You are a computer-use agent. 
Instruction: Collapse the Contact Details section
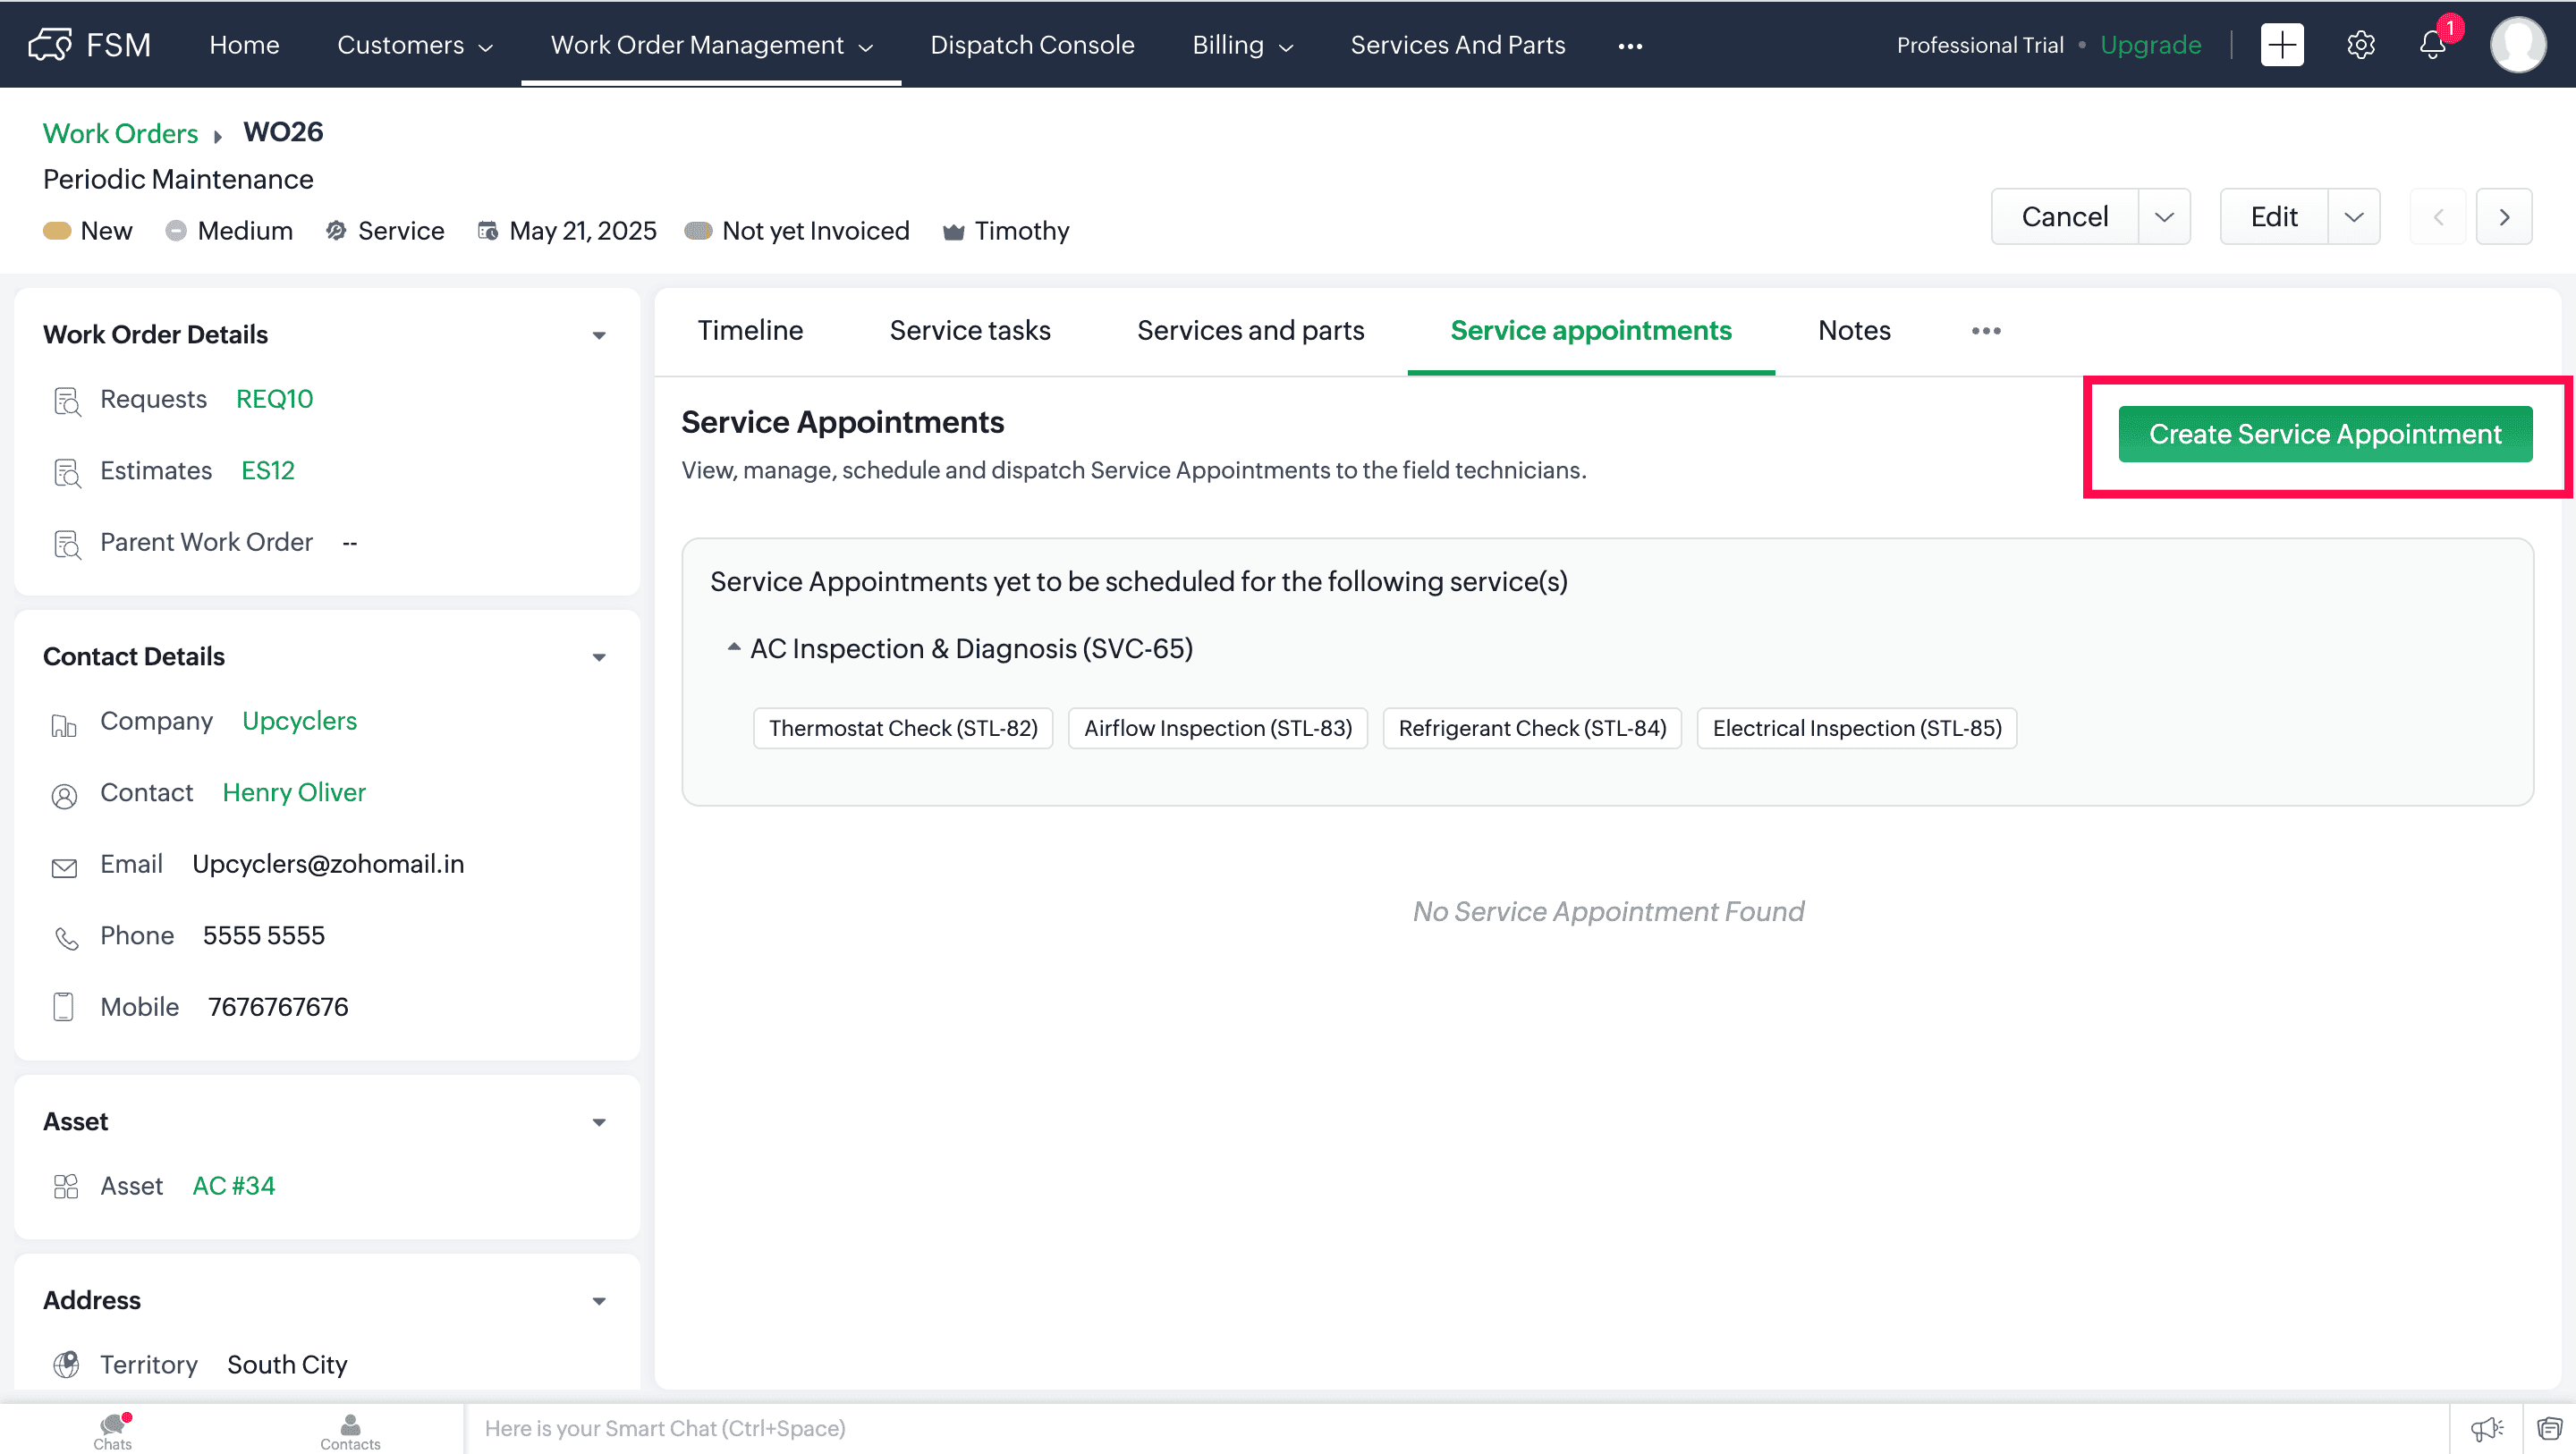tap(599, 657)
